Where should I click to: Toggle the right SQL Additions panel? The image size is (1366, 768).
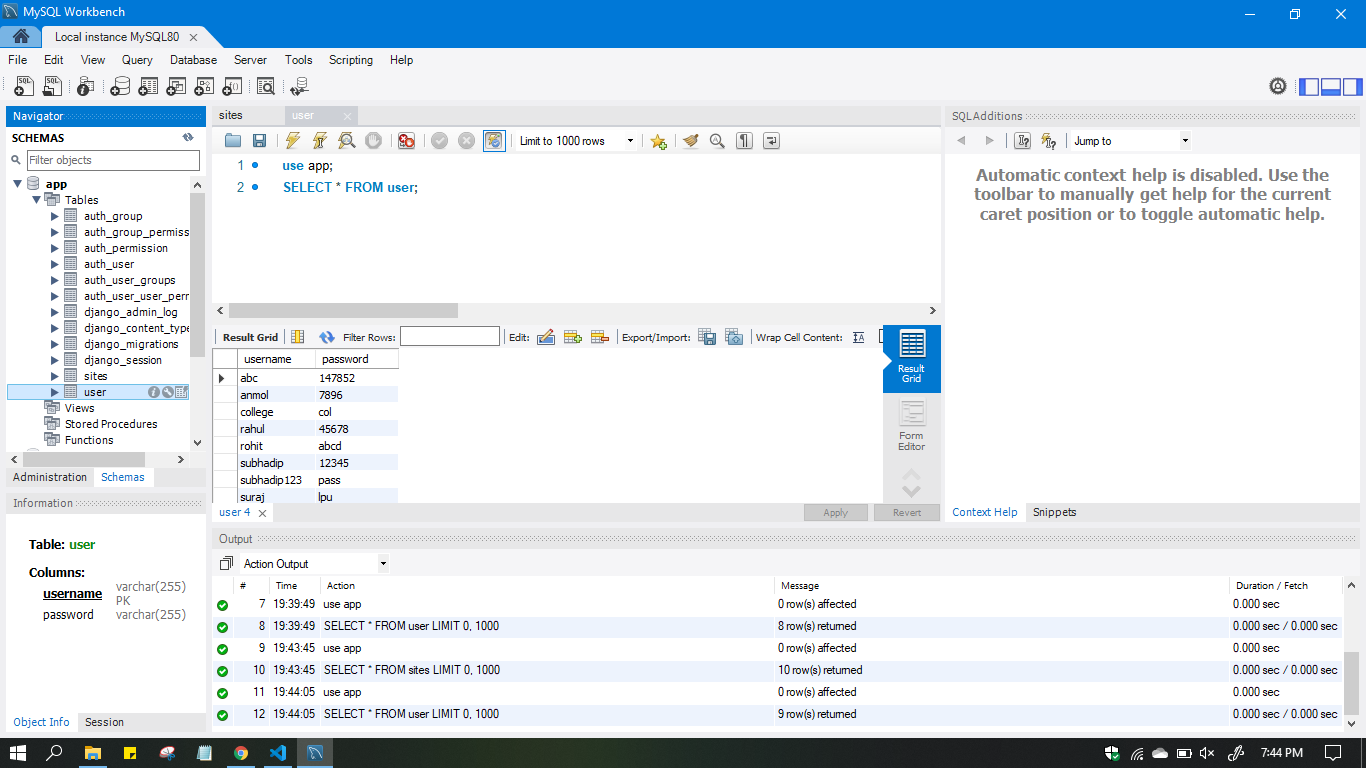coord(1353,87)
